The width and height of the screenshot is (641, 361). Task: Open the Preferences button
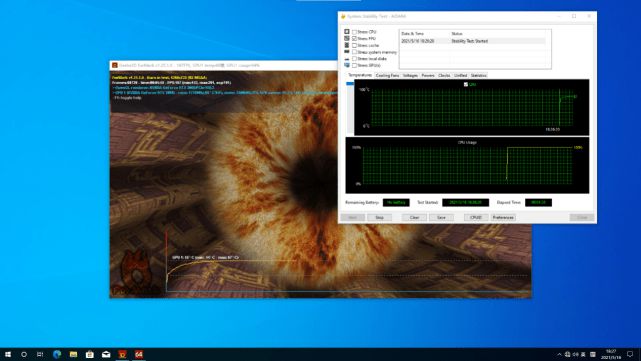(503, 217)
